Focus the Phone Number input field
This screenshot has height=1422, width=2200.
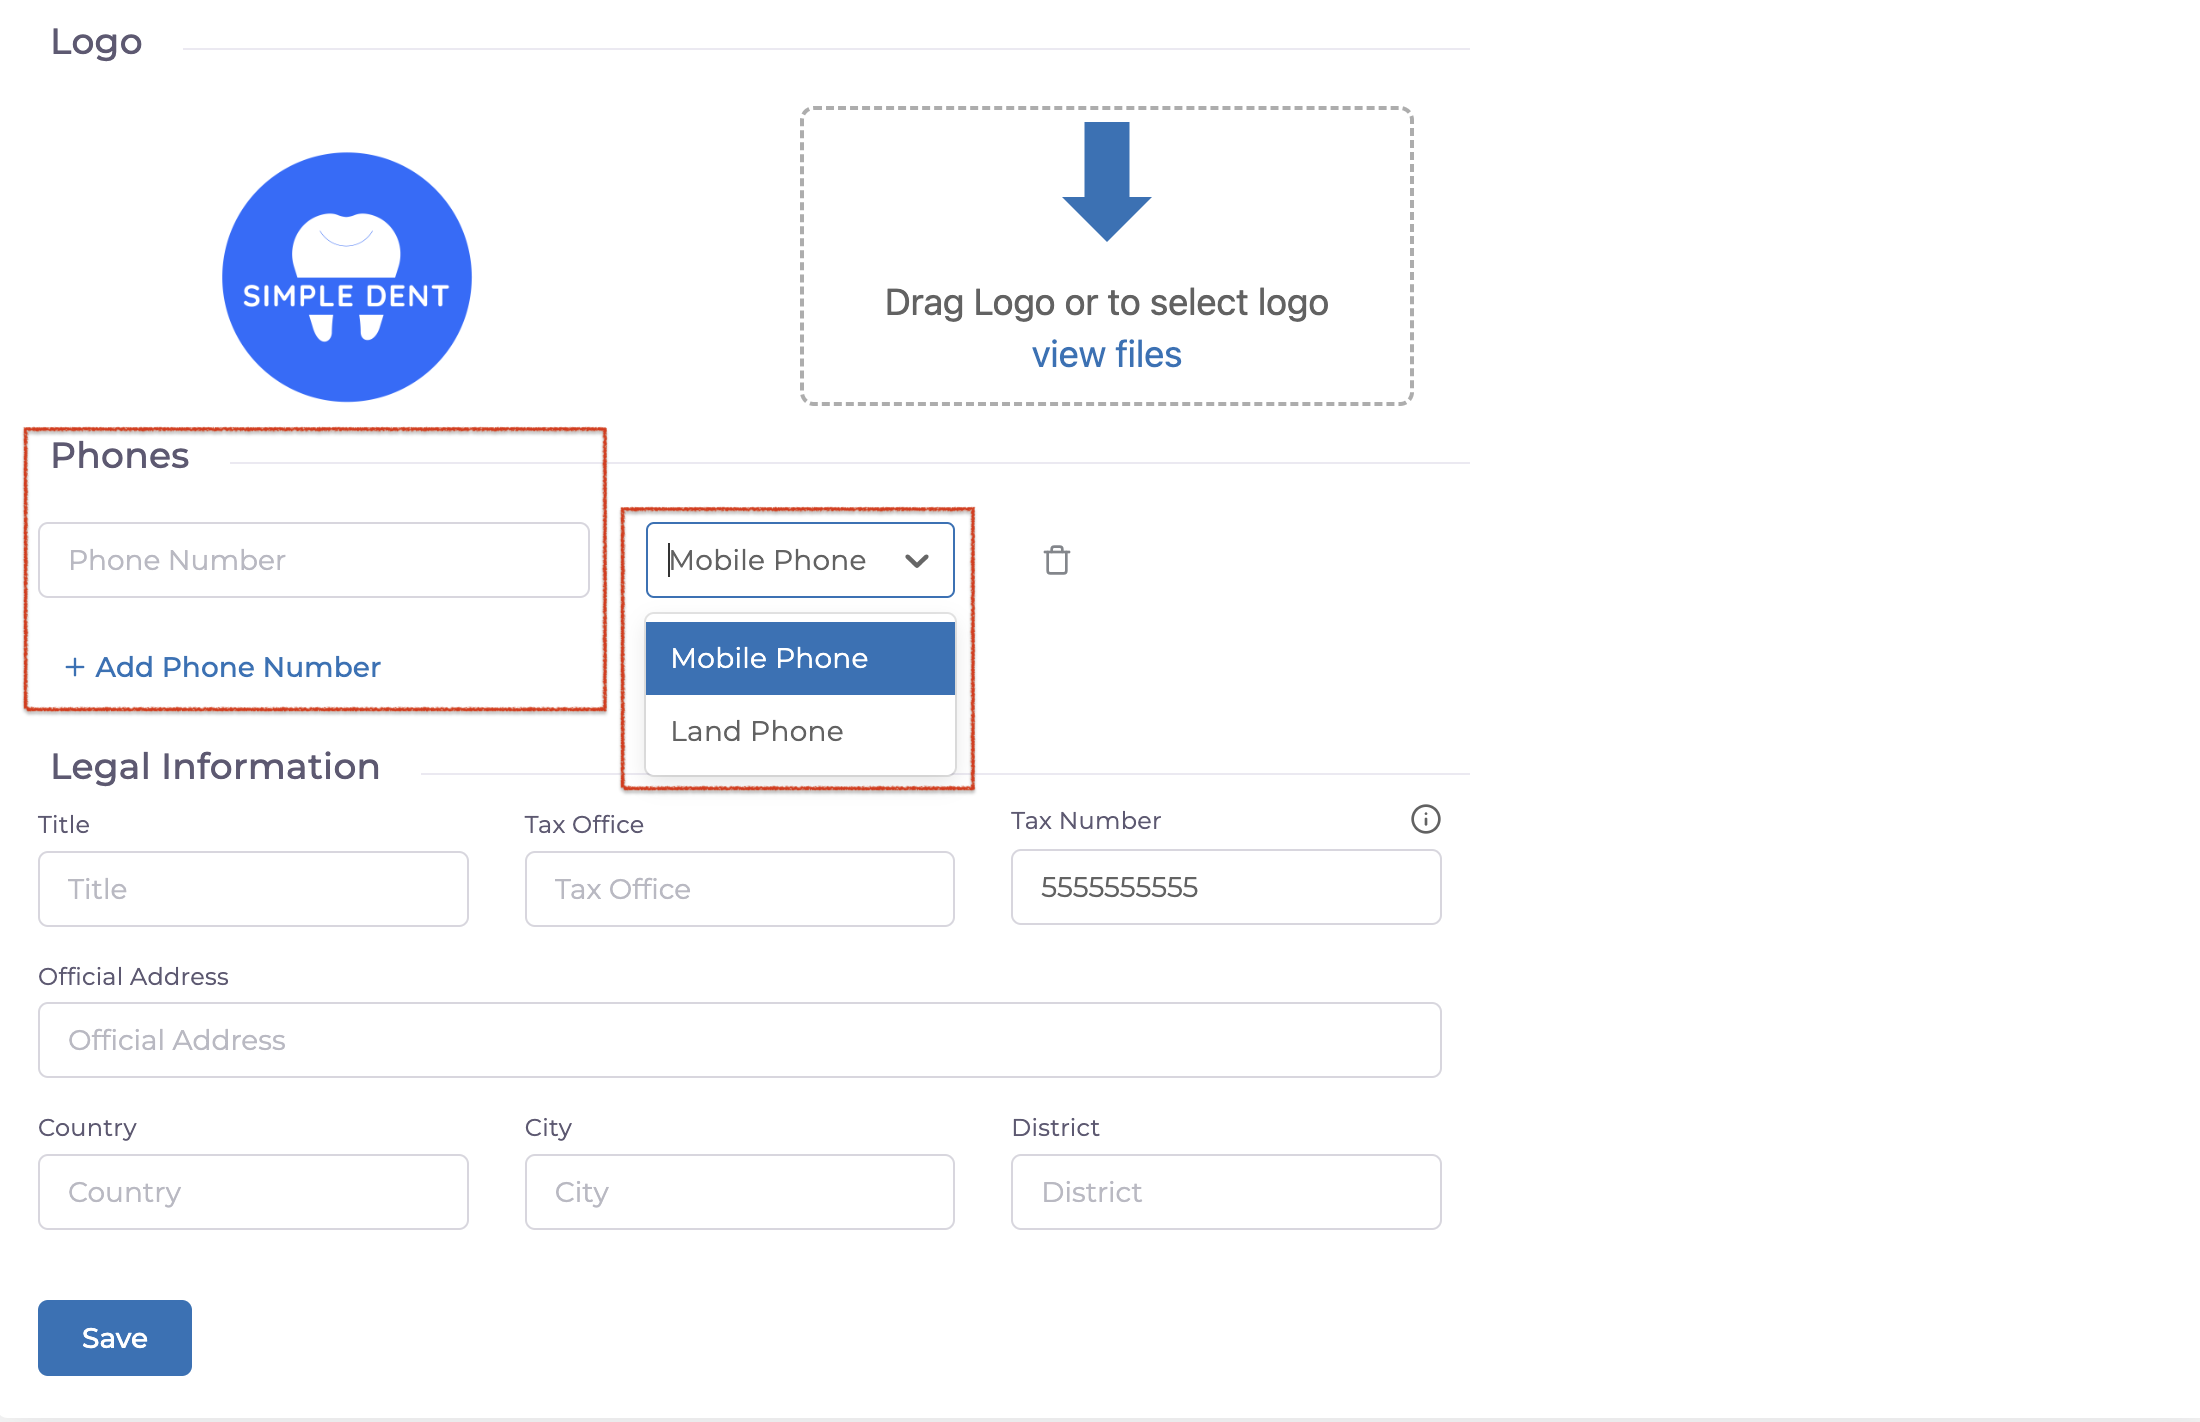tap(313, 560)
